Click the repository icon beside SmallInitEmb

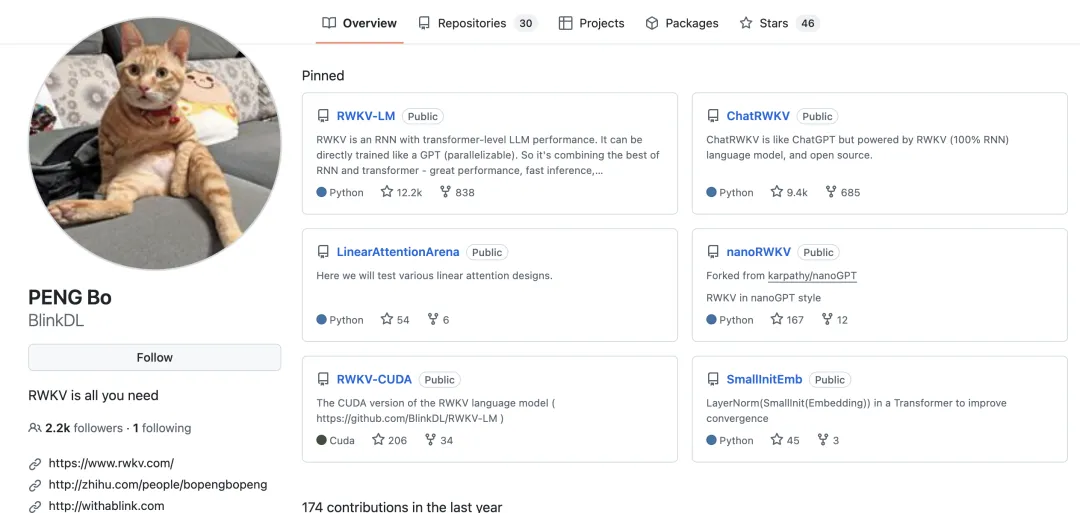point(713,380)
